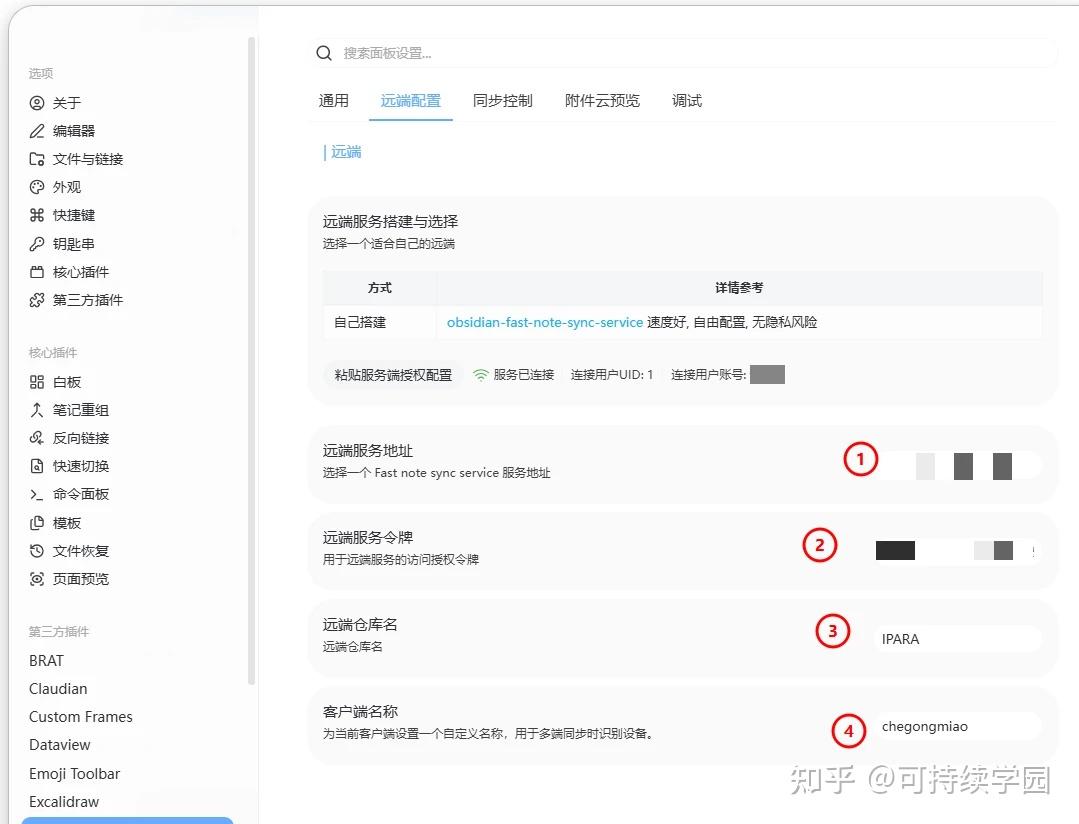Viewport: 1079px width, 824px height.
Task: Click the 第三方插件 puzzle icon
Action: click(x=36, y=300)
